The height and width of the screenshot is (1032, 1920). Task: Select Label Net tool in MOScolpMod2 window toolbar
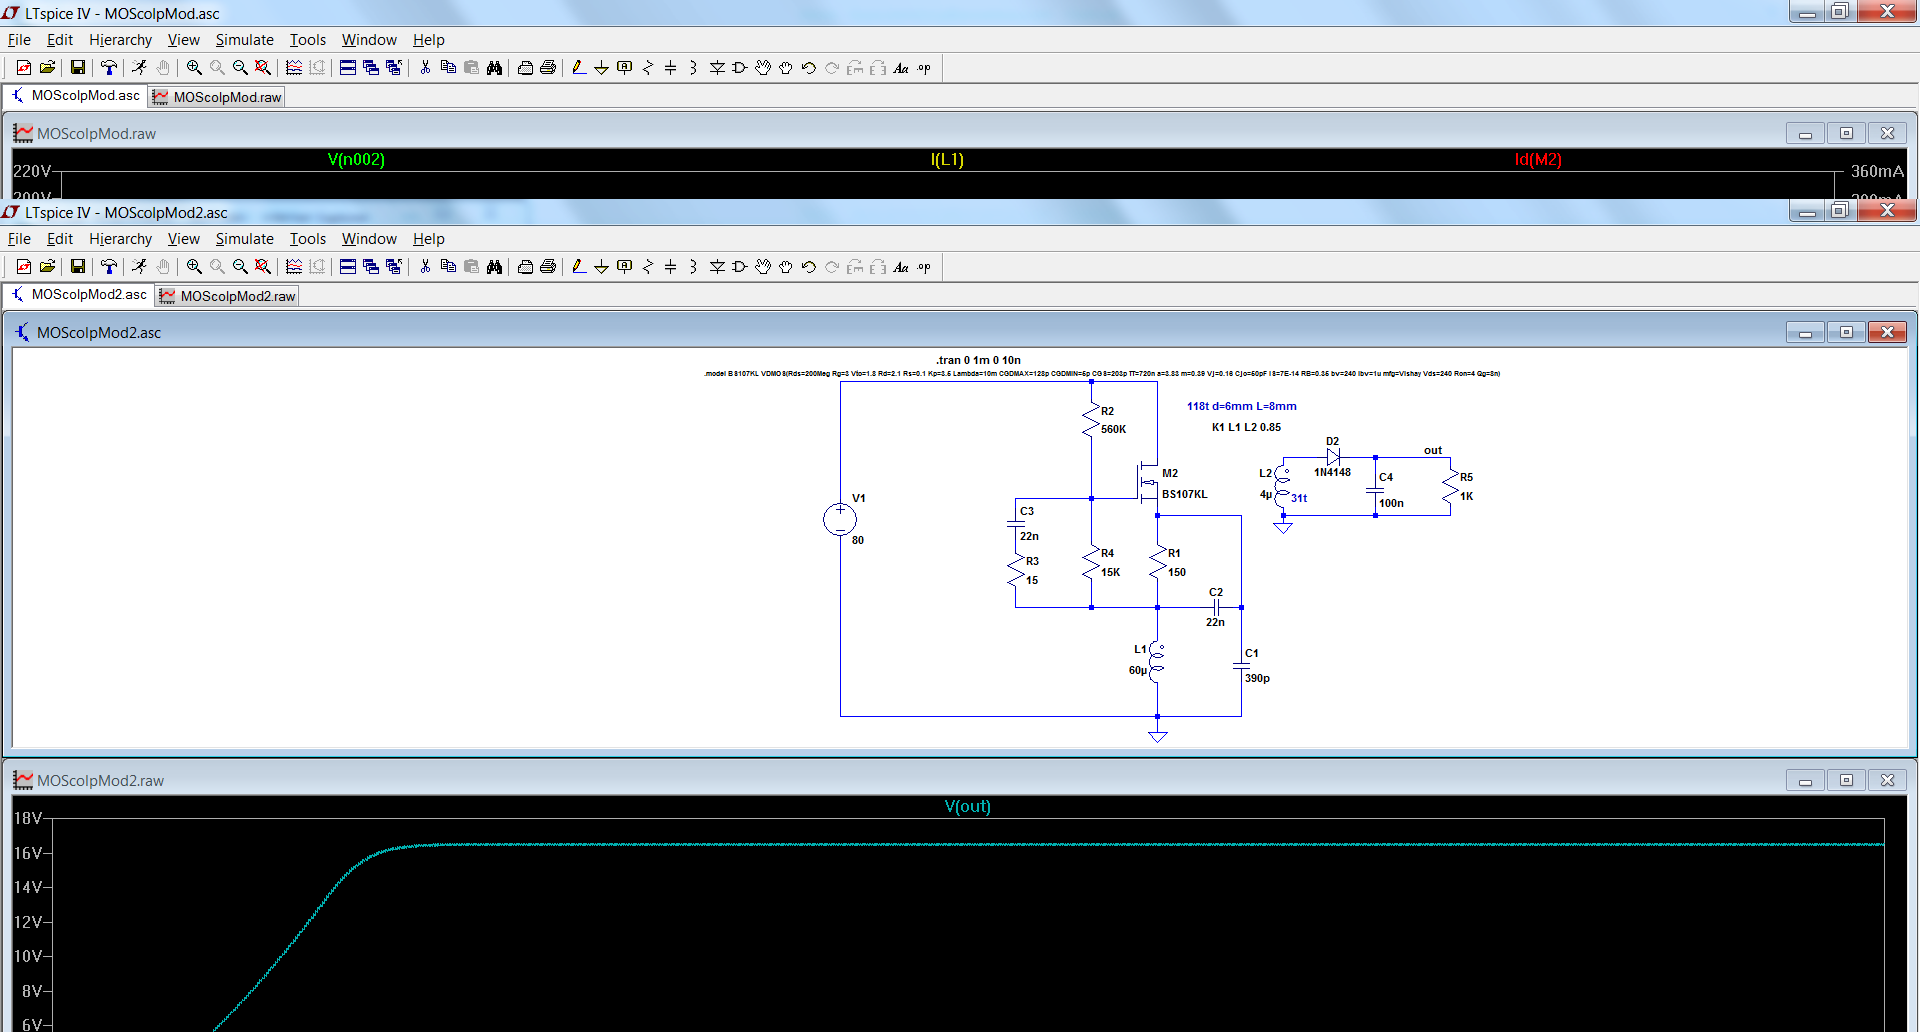coord(625,267)
